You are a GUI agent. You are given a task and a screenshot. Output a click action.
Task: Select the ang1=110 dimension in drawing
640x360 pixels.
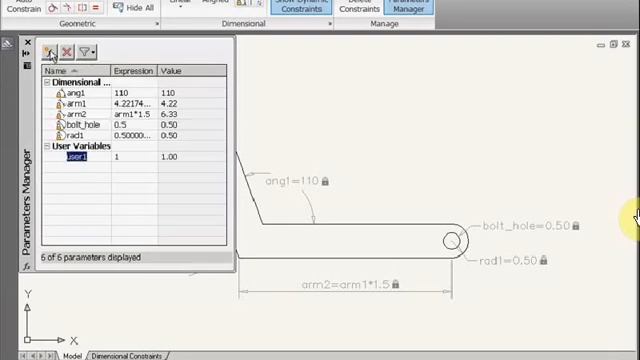[x=291, y=181]
